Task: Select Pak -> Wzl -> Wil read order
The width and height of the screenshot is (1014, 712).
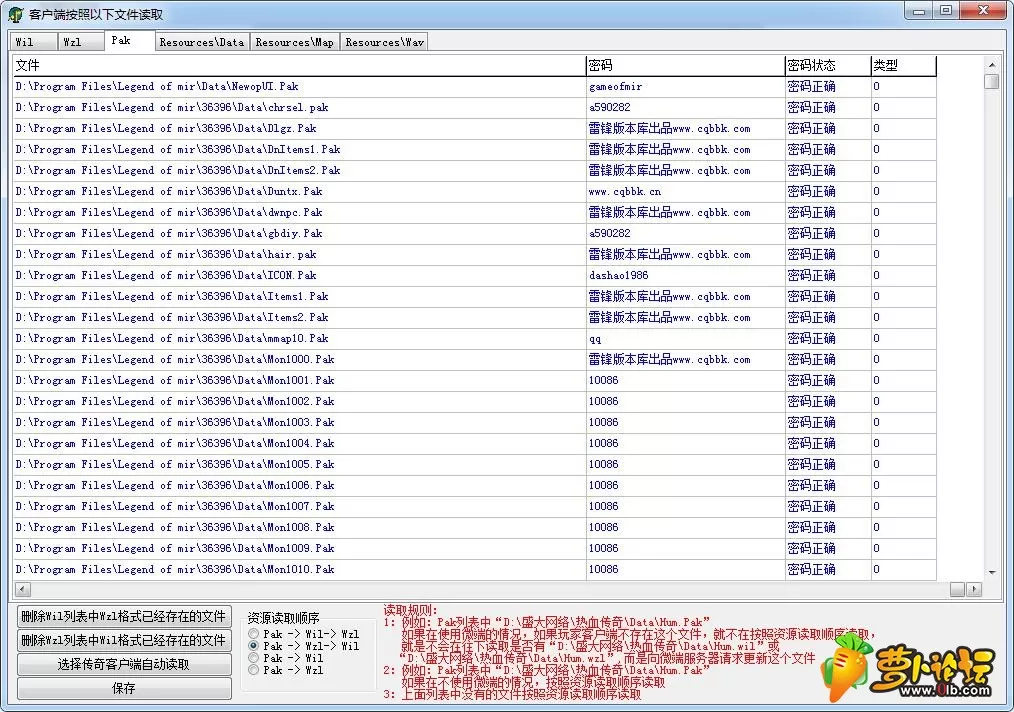Action: [x=304, y=645]
